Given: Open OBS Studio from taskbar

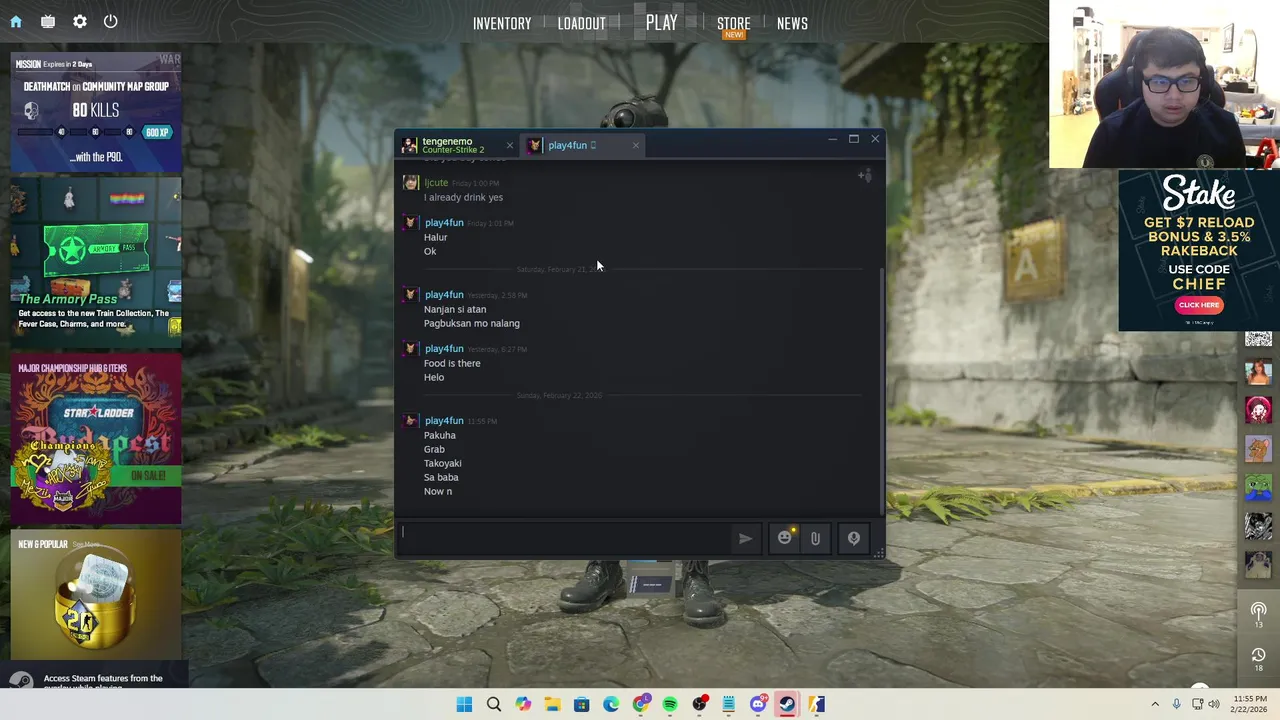Looking at the screenshot, I should (699, 704).
